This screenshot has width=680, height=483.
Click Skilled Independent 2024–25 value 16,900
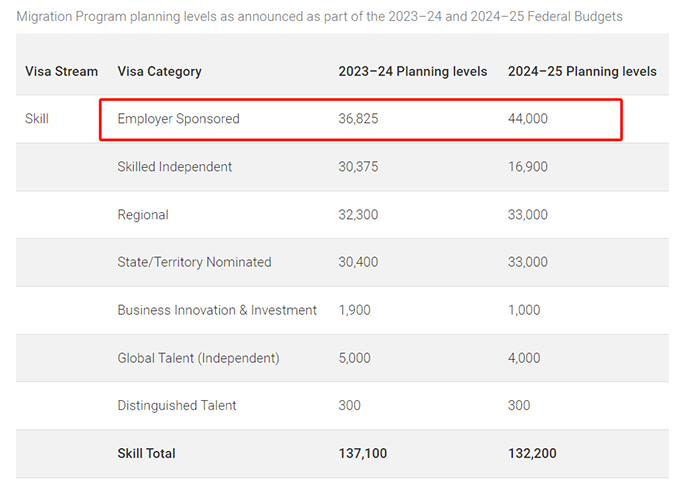[528, 167]
